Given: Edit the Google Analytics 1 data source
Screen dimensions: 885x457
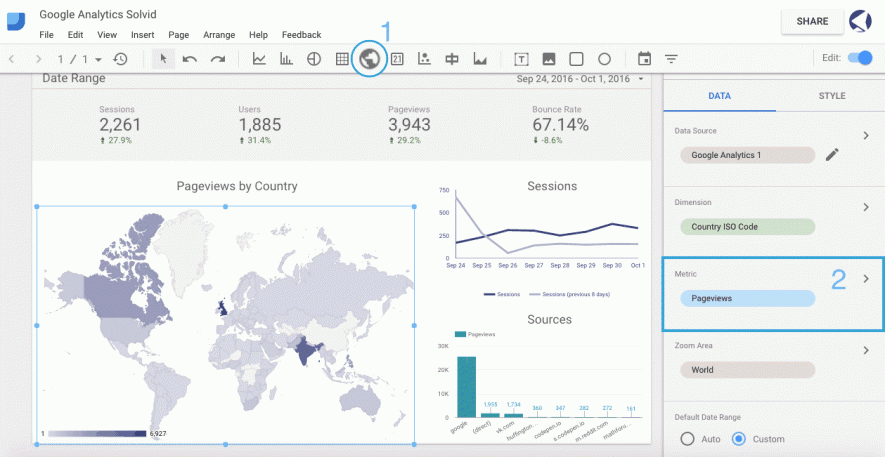Looking at the screenshot, I should tap(832, 155).
